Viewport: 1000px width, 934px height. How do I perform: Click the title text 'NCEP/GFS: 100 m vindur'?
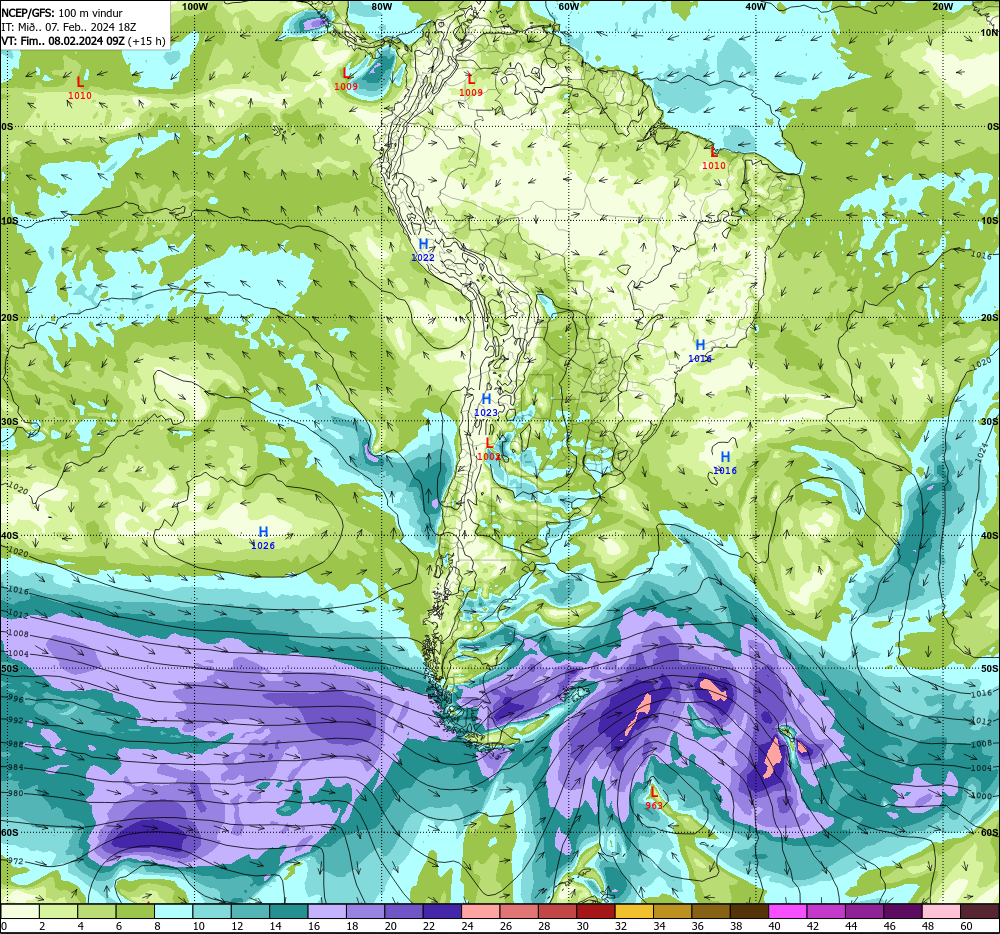click(x=62, y=13)
